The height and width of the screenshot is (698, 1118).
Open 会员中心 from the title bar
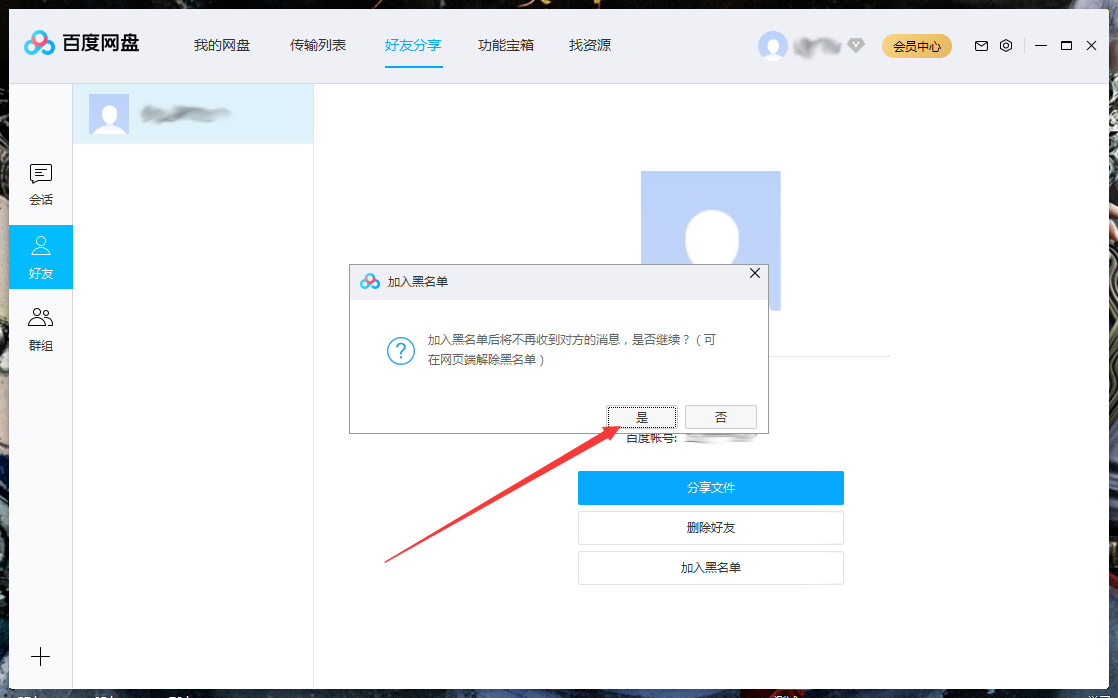point(916,45)
